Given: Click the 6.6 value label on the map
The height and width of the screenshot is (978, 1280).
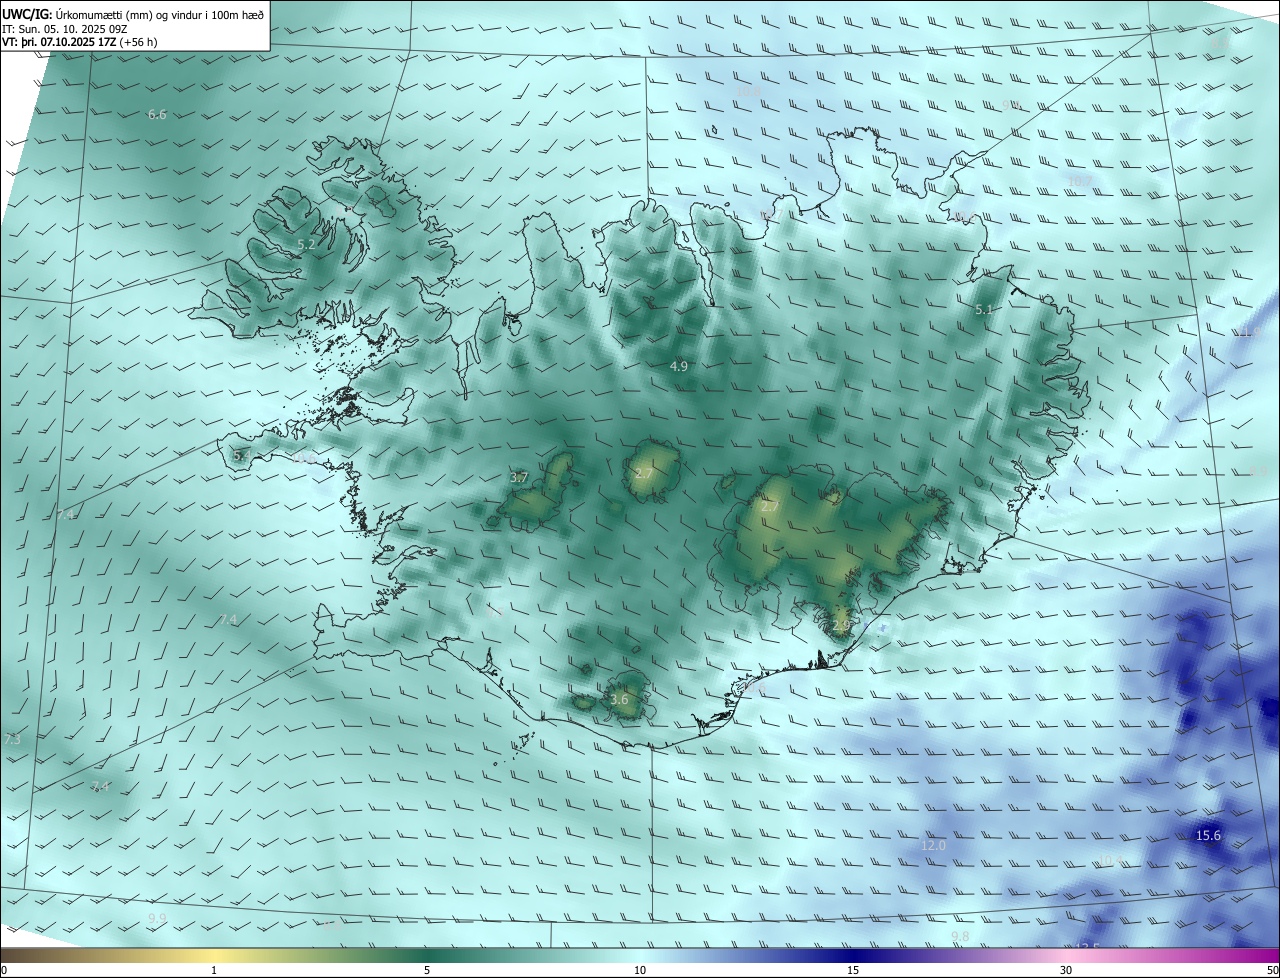Looking at the screenshot, I should coord(157,115).
